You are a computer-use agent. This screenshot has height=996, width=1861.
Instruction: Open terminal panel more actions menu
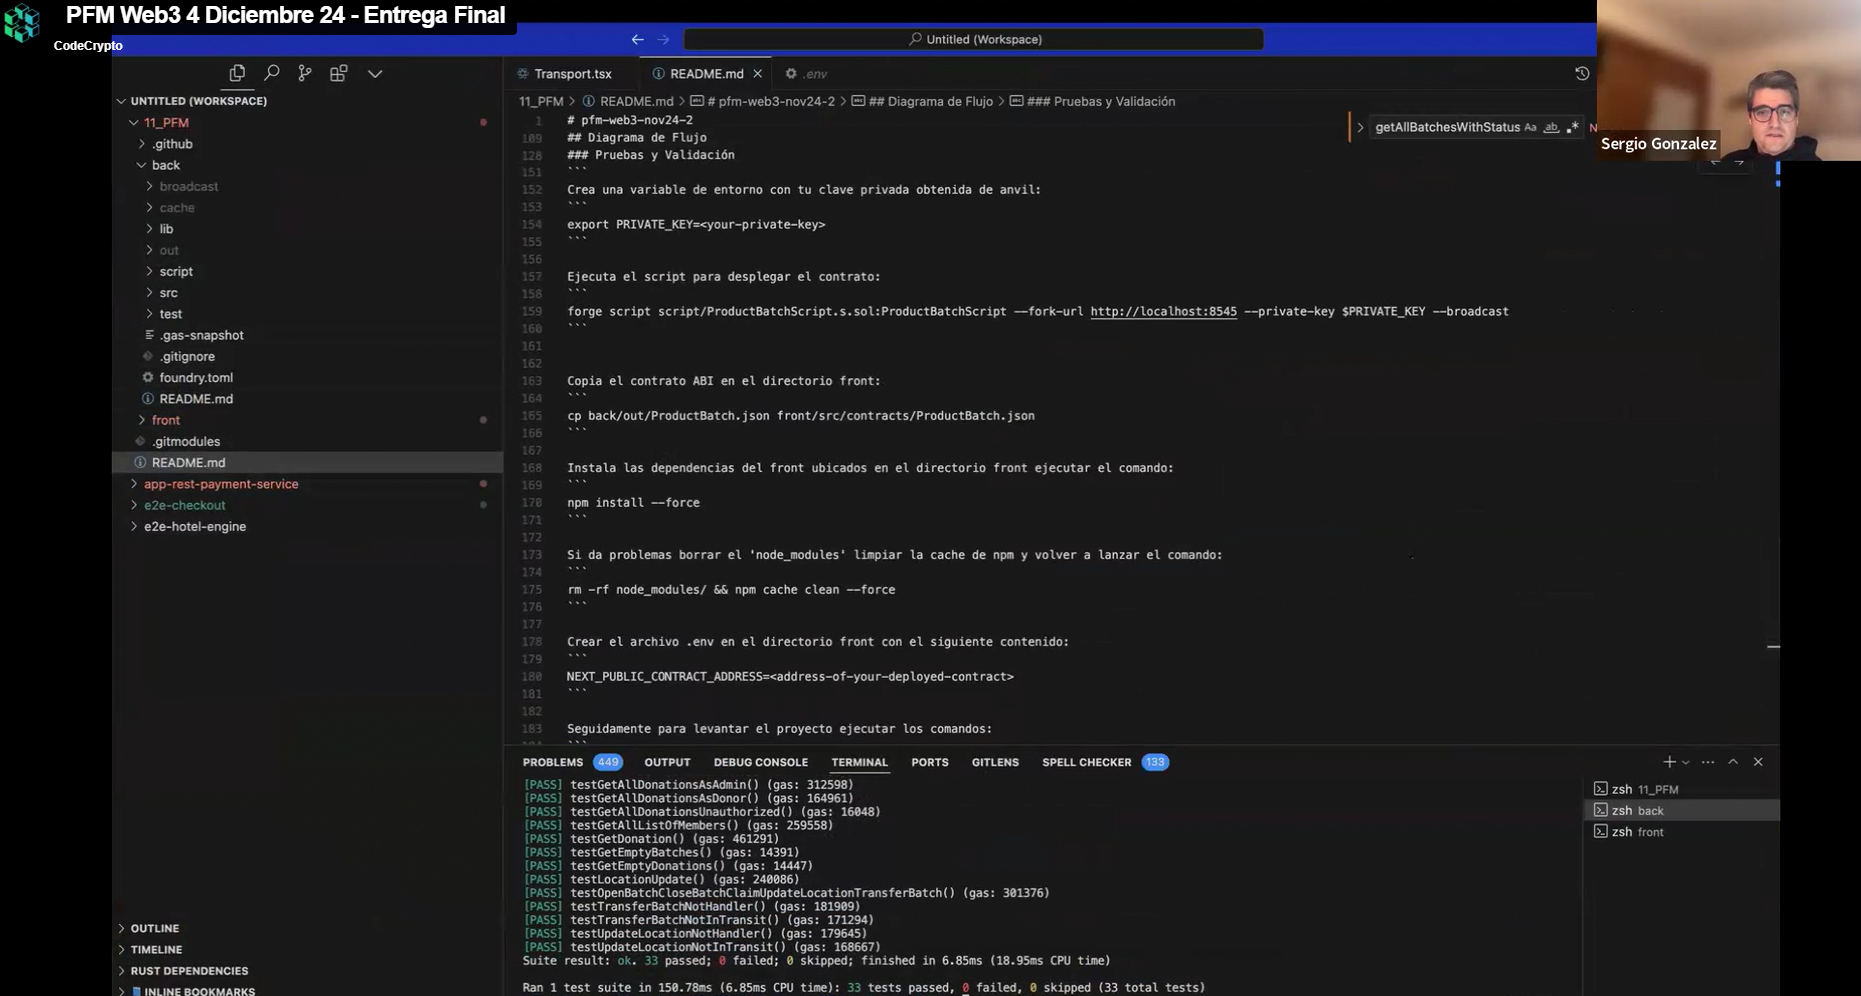click(x=1708, y=762)
